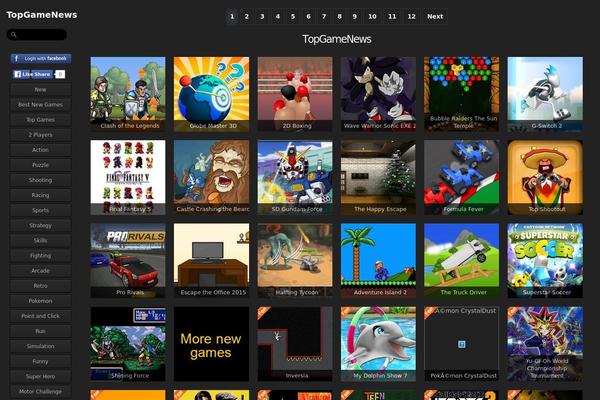
Task: Play Adventure Island 2
Action: coord(378,261)
